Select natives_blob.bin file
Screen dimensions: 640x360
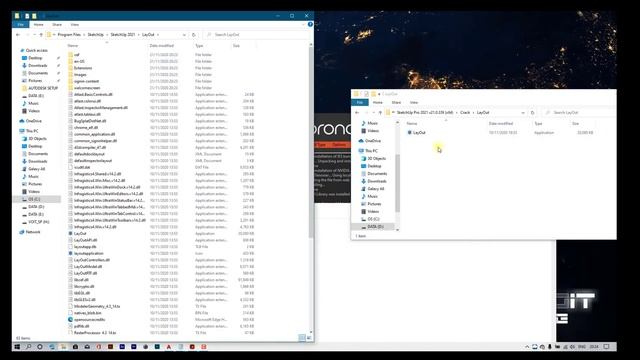(x=88, y=313)
